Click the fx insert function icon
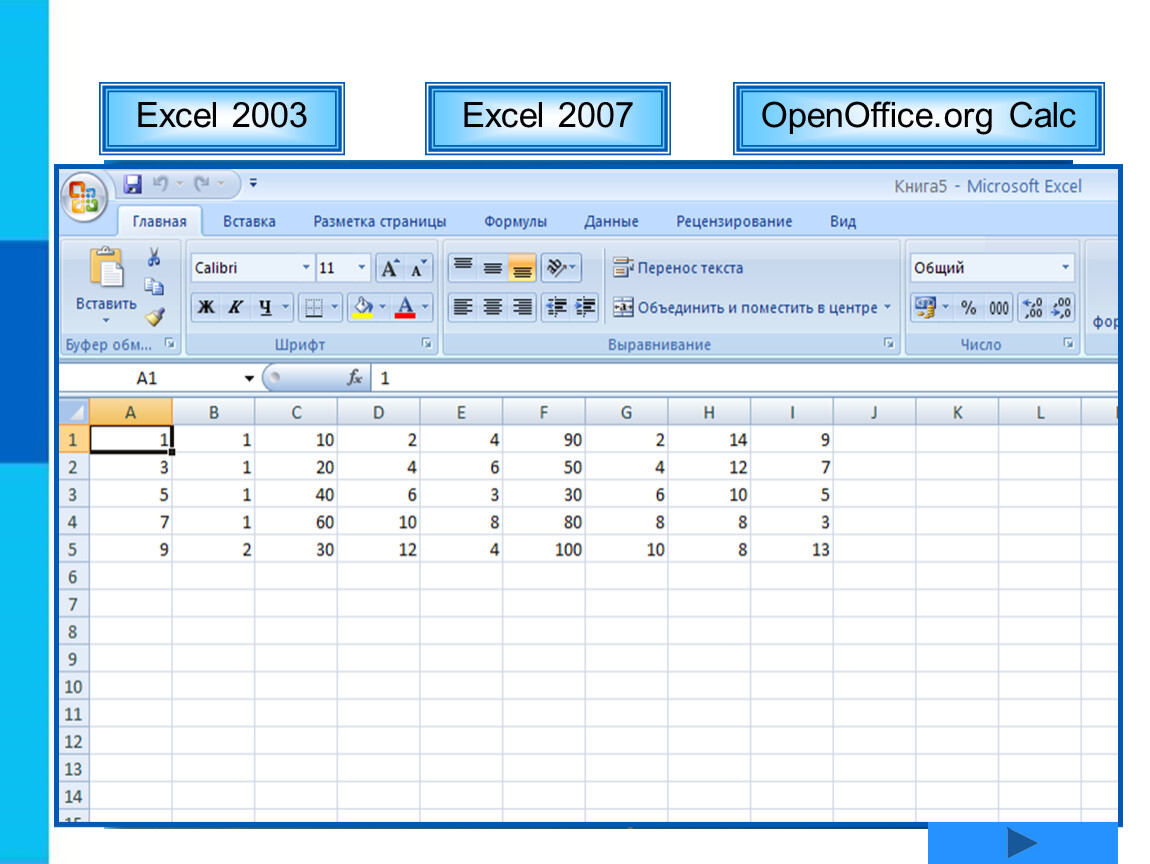The width and height of the screenshot is (1150, 864). (354, 378)
